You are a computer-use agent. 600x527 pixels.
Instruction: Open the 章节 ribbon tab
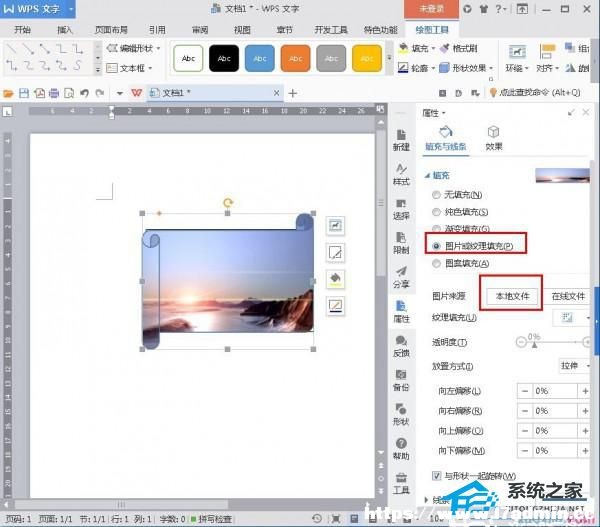coord(284,30)
